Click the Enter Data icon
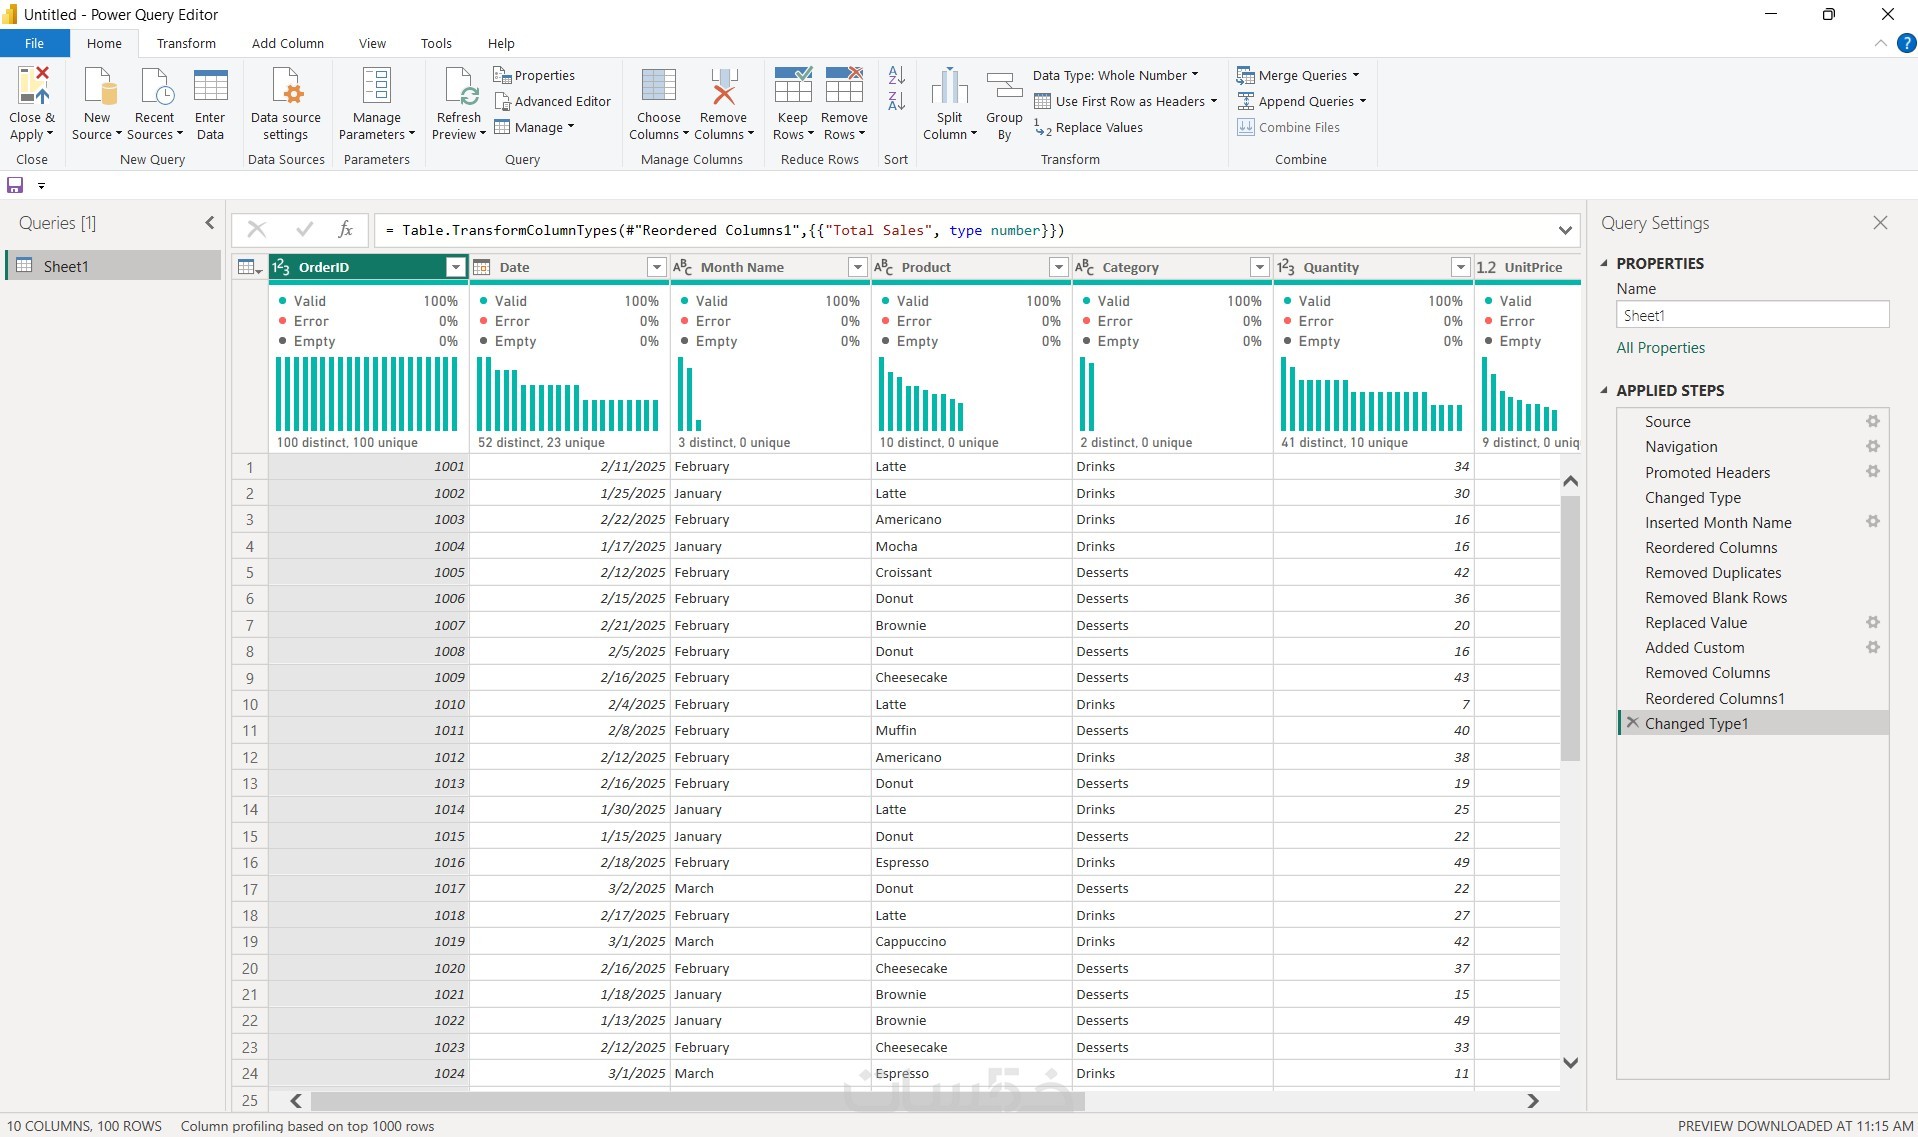Viewport: 1918px width, 1137px height. [210, 87]
